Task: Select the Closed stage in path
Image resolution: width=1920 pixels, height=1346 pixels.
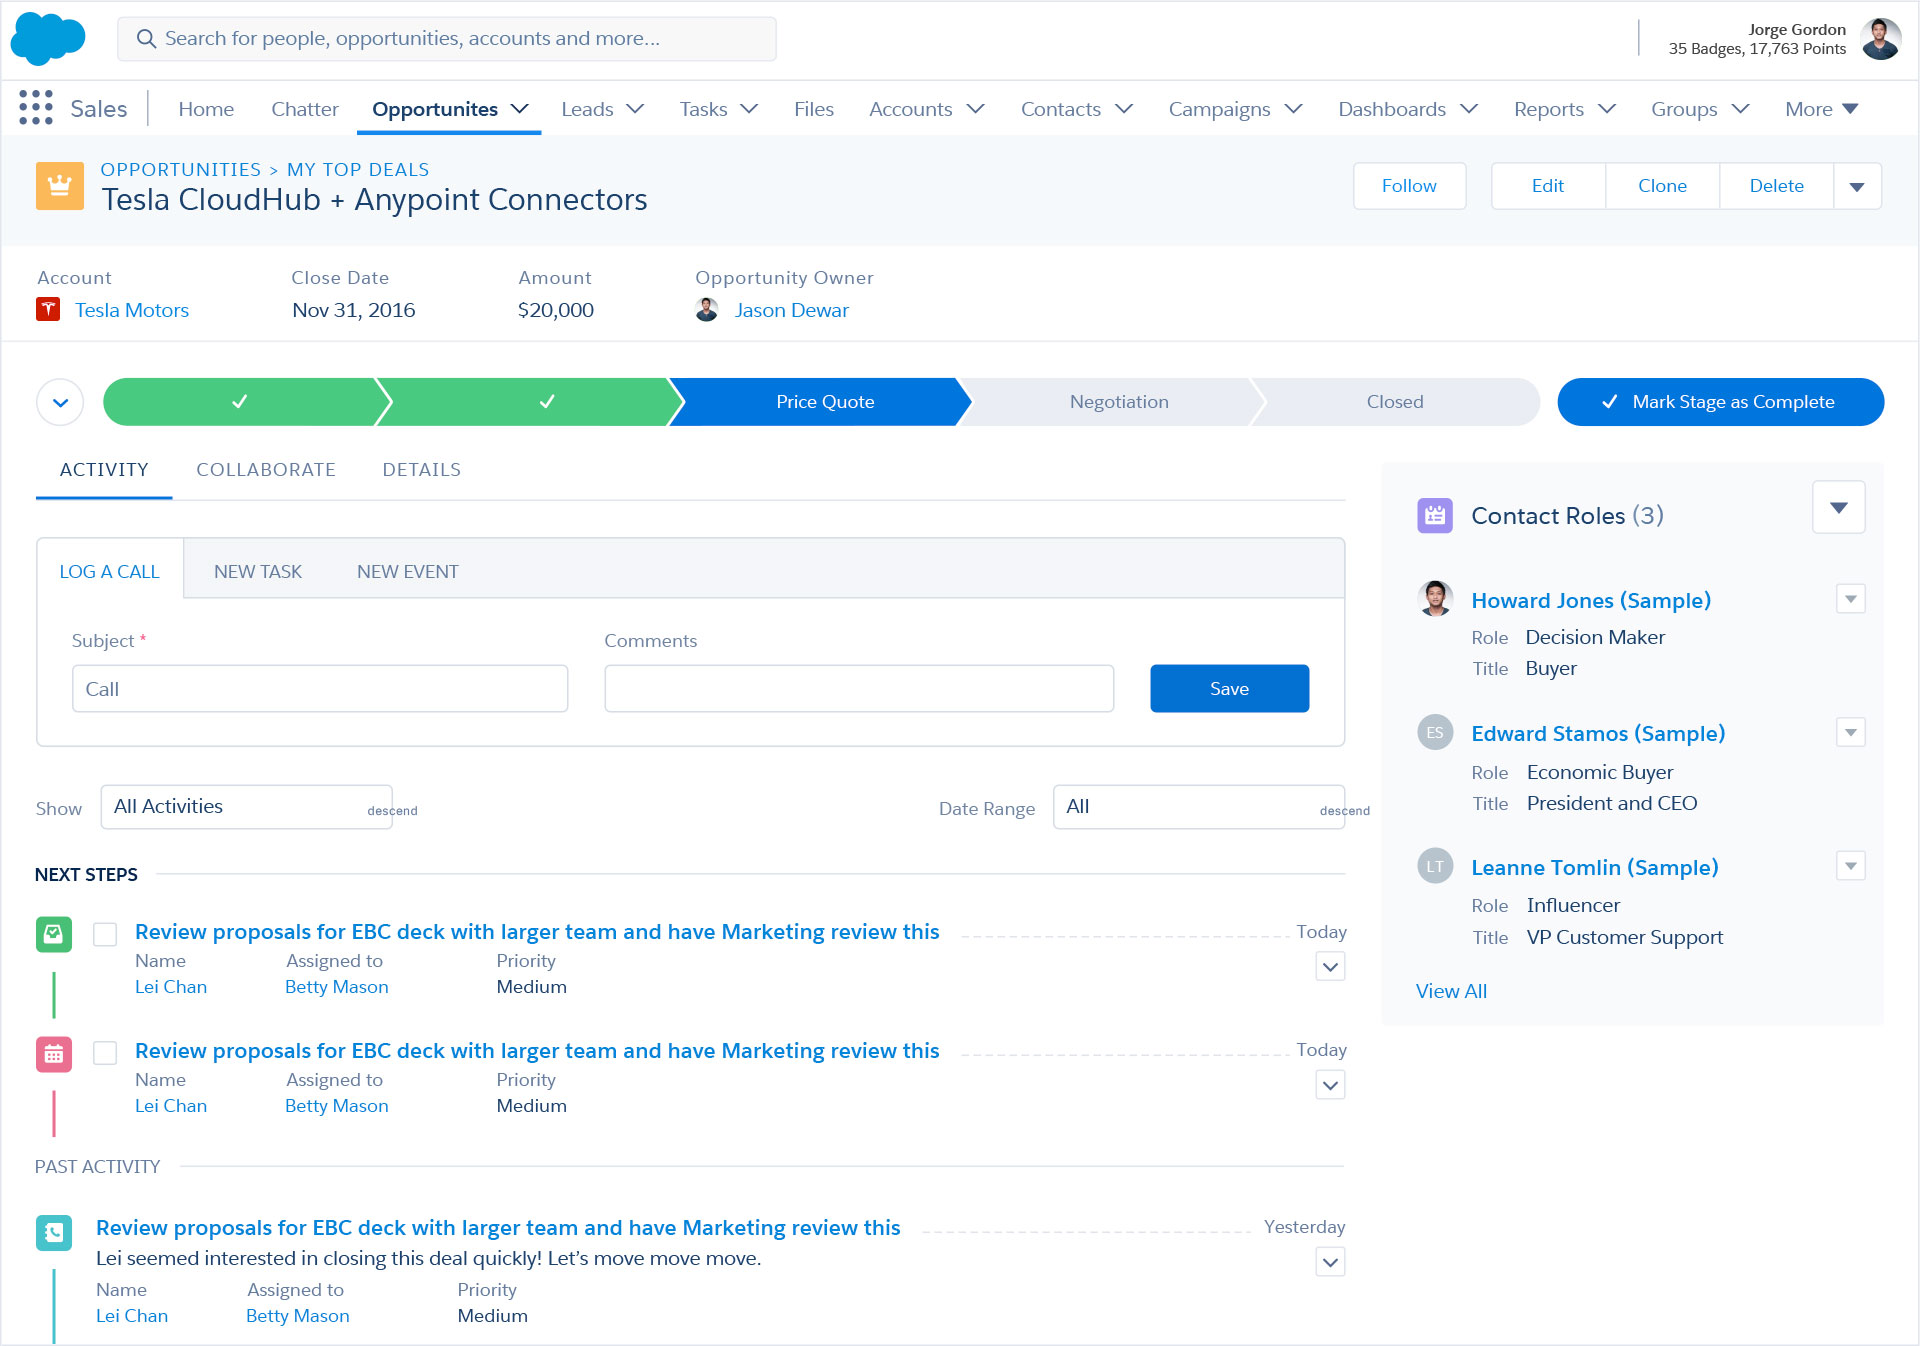Action: pos(1395,402)
